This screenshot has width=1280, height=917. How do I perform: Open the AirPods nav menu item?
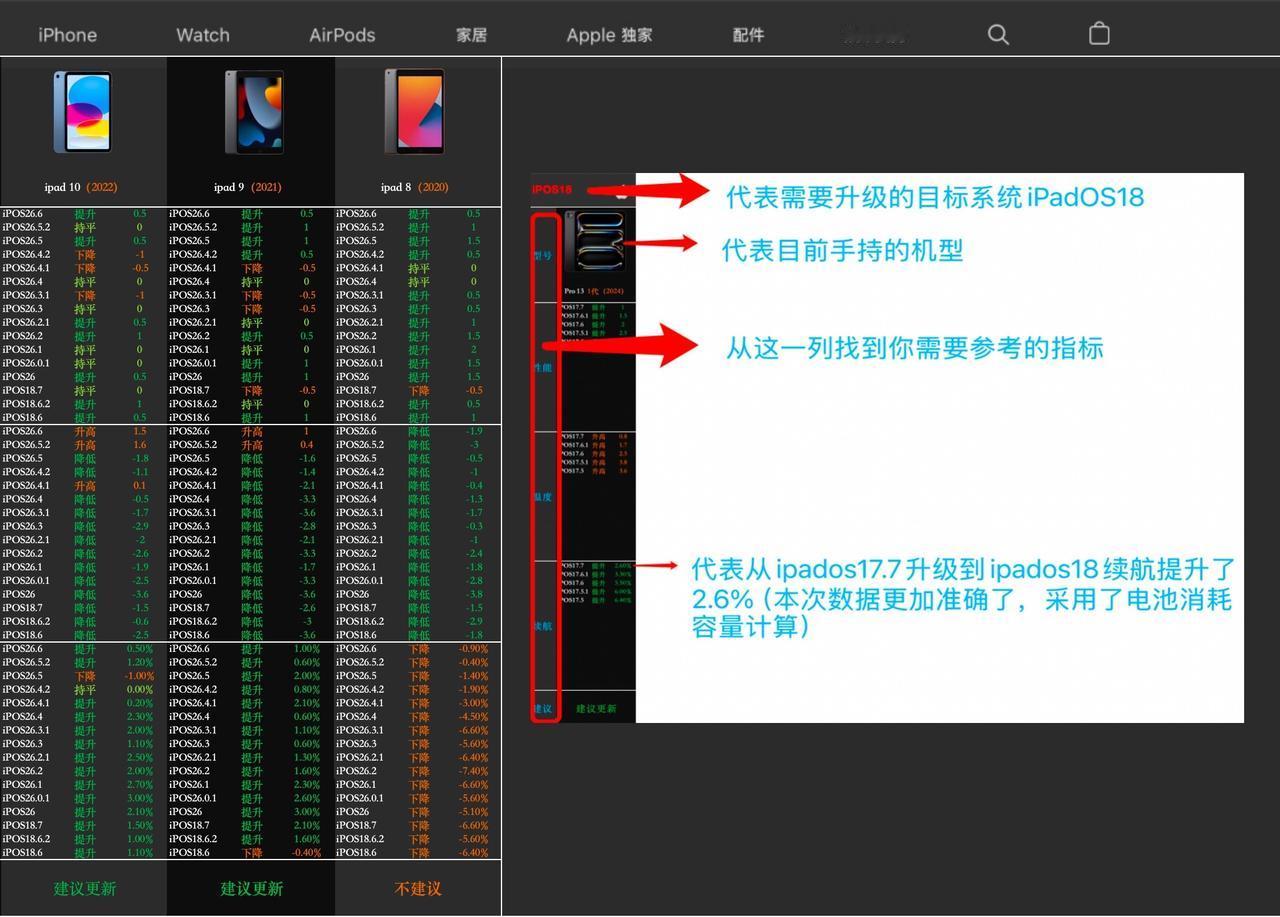[x=342, y=35]
